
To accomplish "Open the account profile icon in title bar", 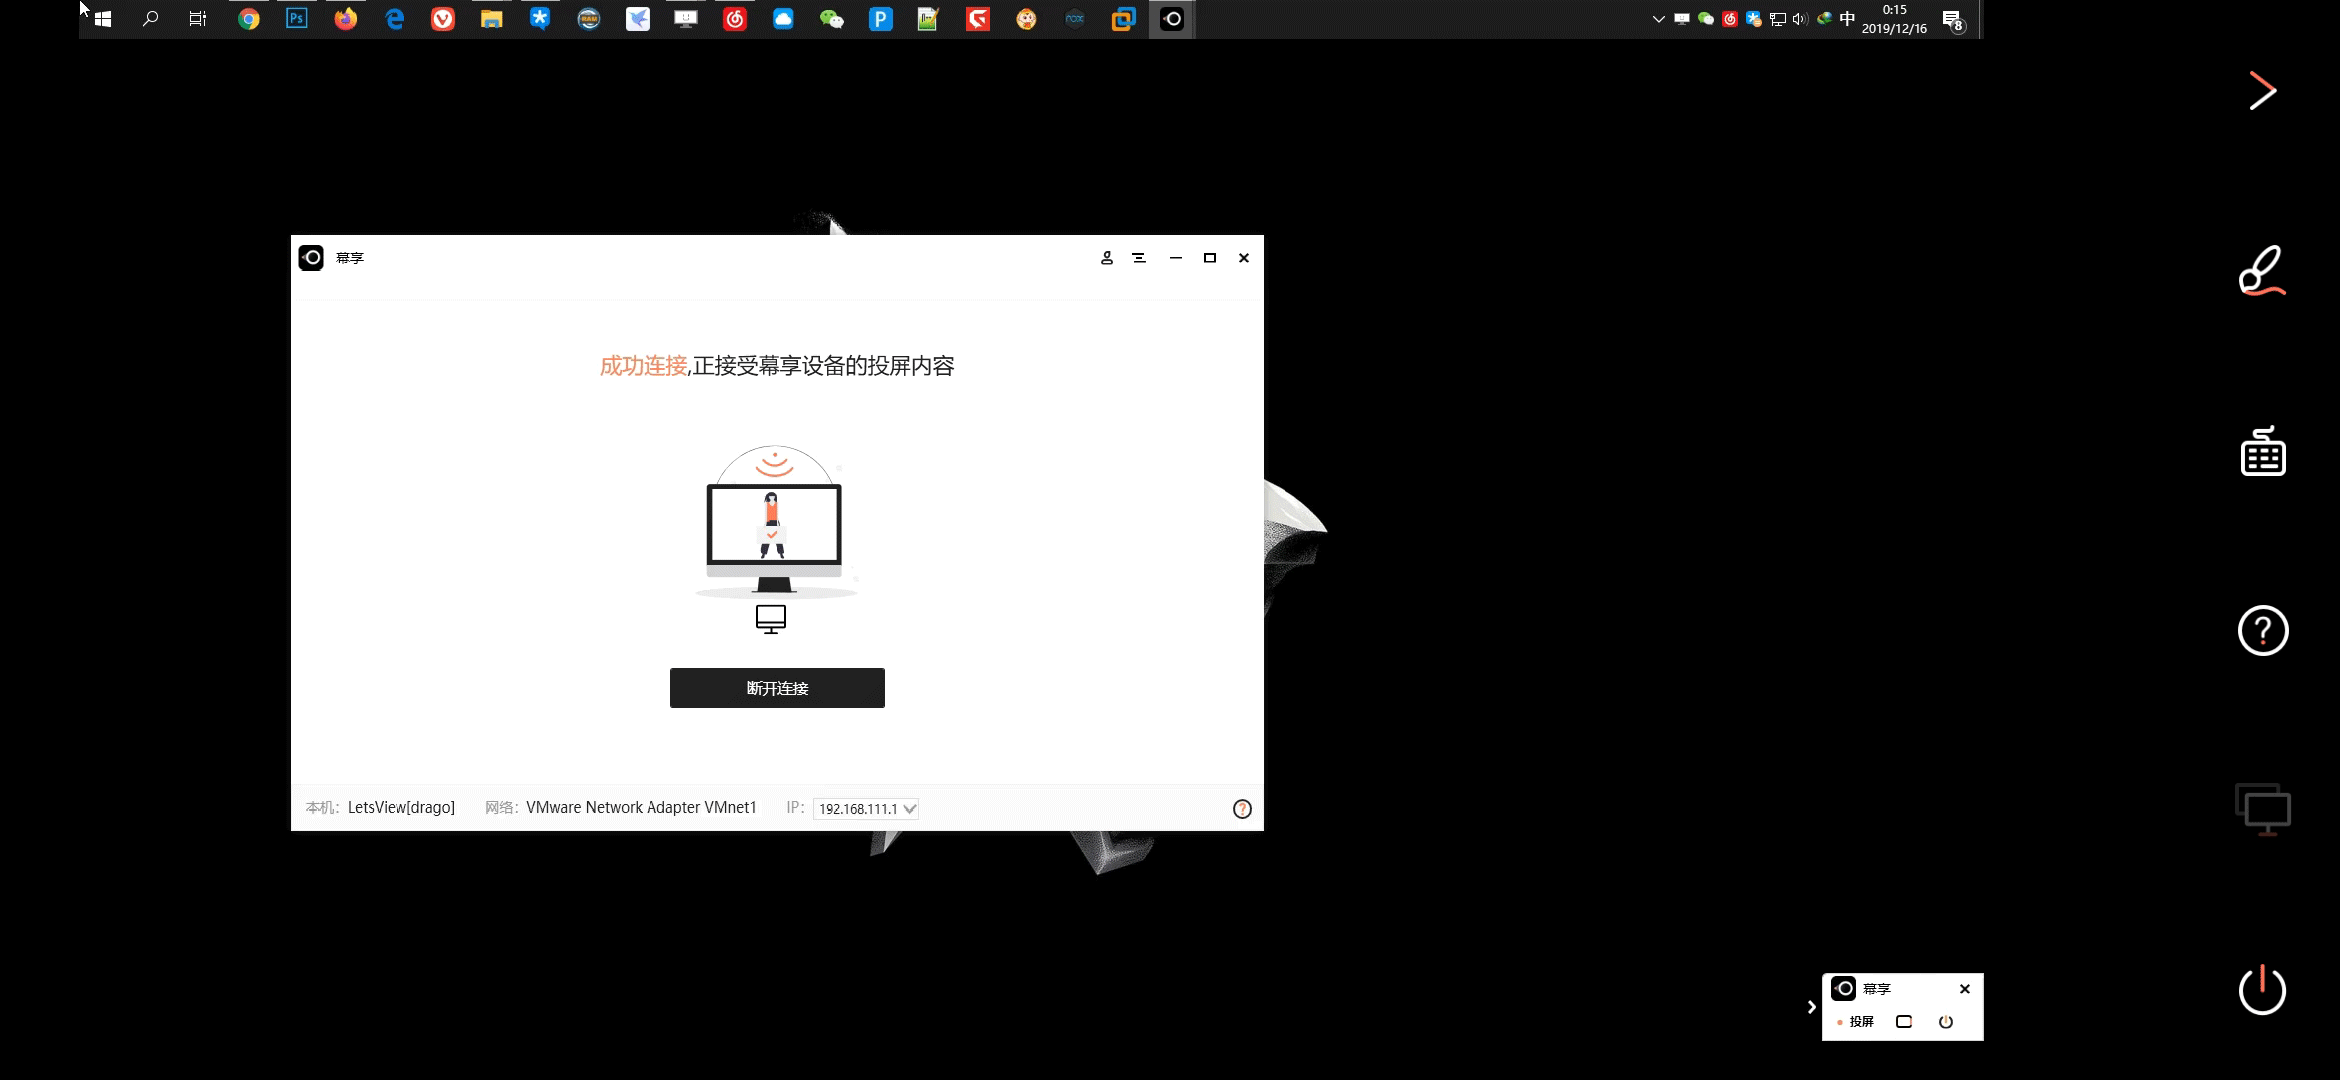I will point(1107,258).
